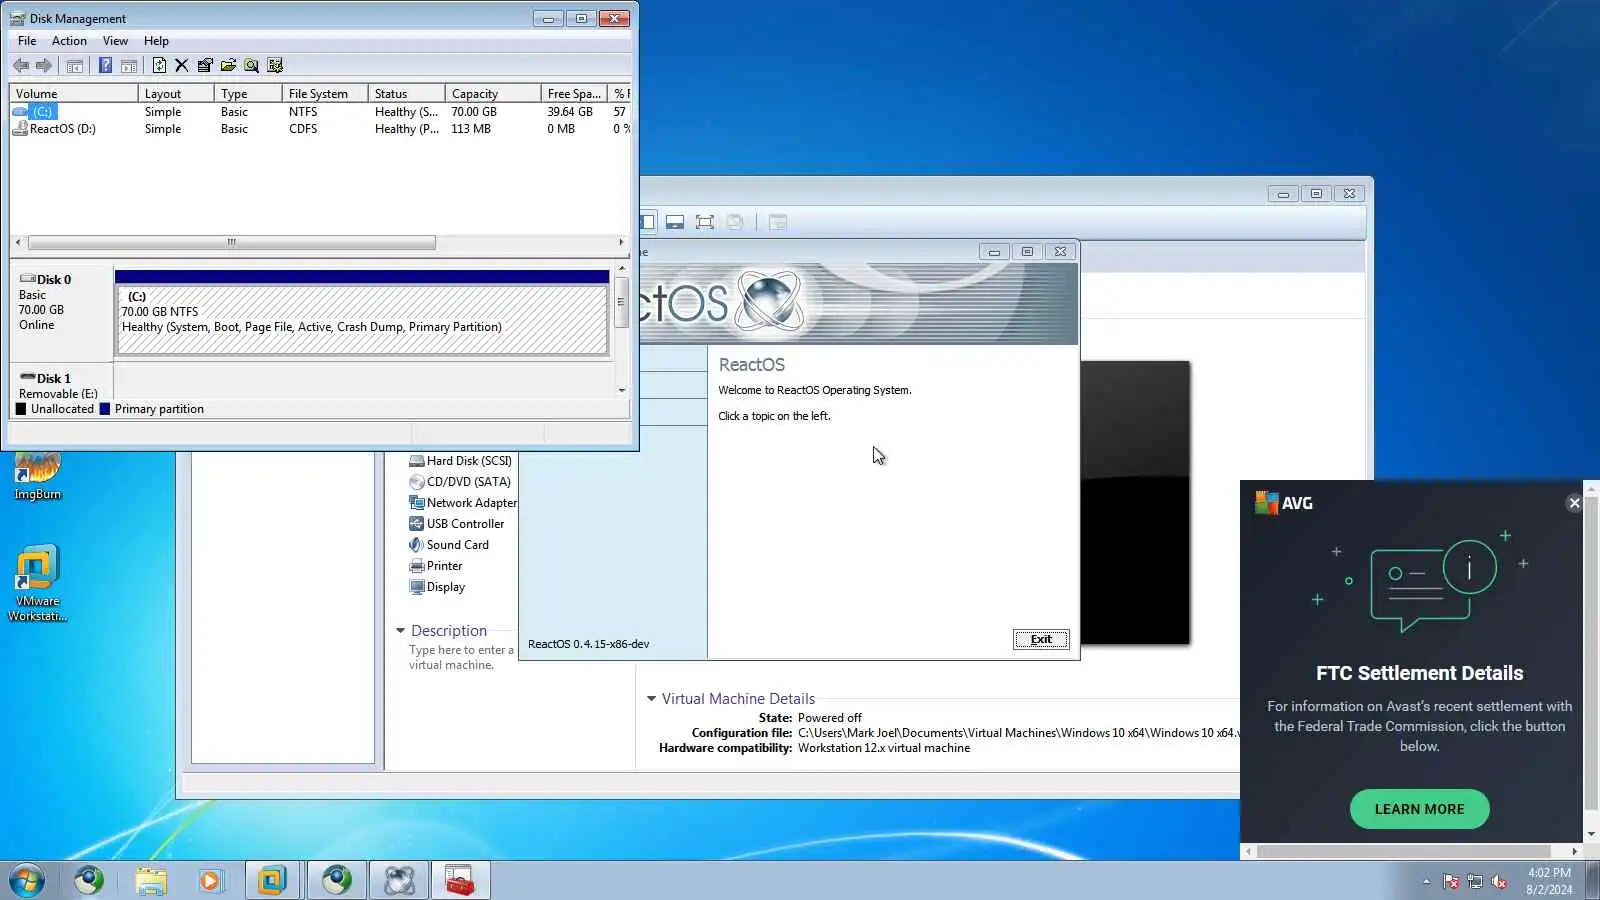Viewport: 1600px width, 900px height.
Task: Collapse the Virtual Machine Details section
Action: click(651, 699)
